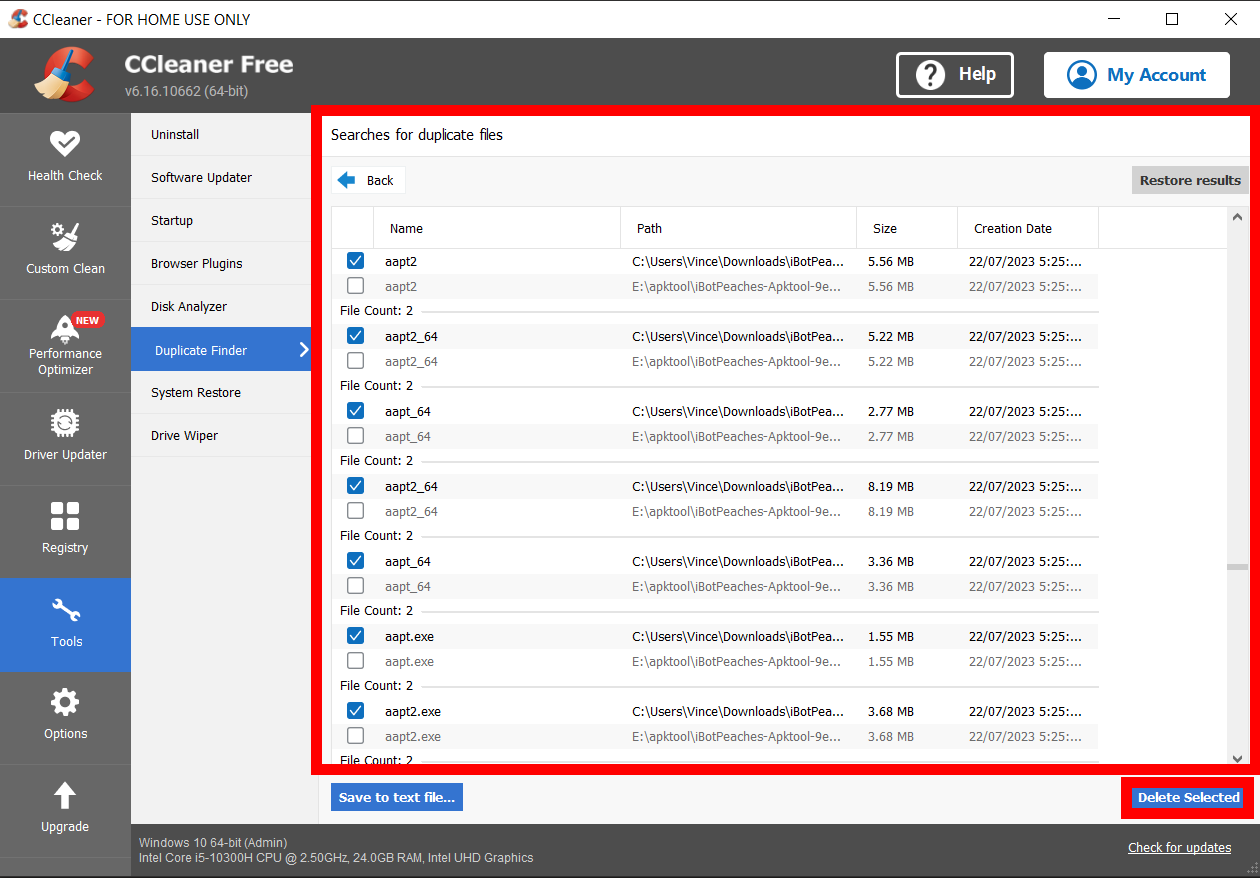This screenshot has height=878, width=1260.
Task: Sort by Creation Date column header
Action: (x=1012, y=227)
